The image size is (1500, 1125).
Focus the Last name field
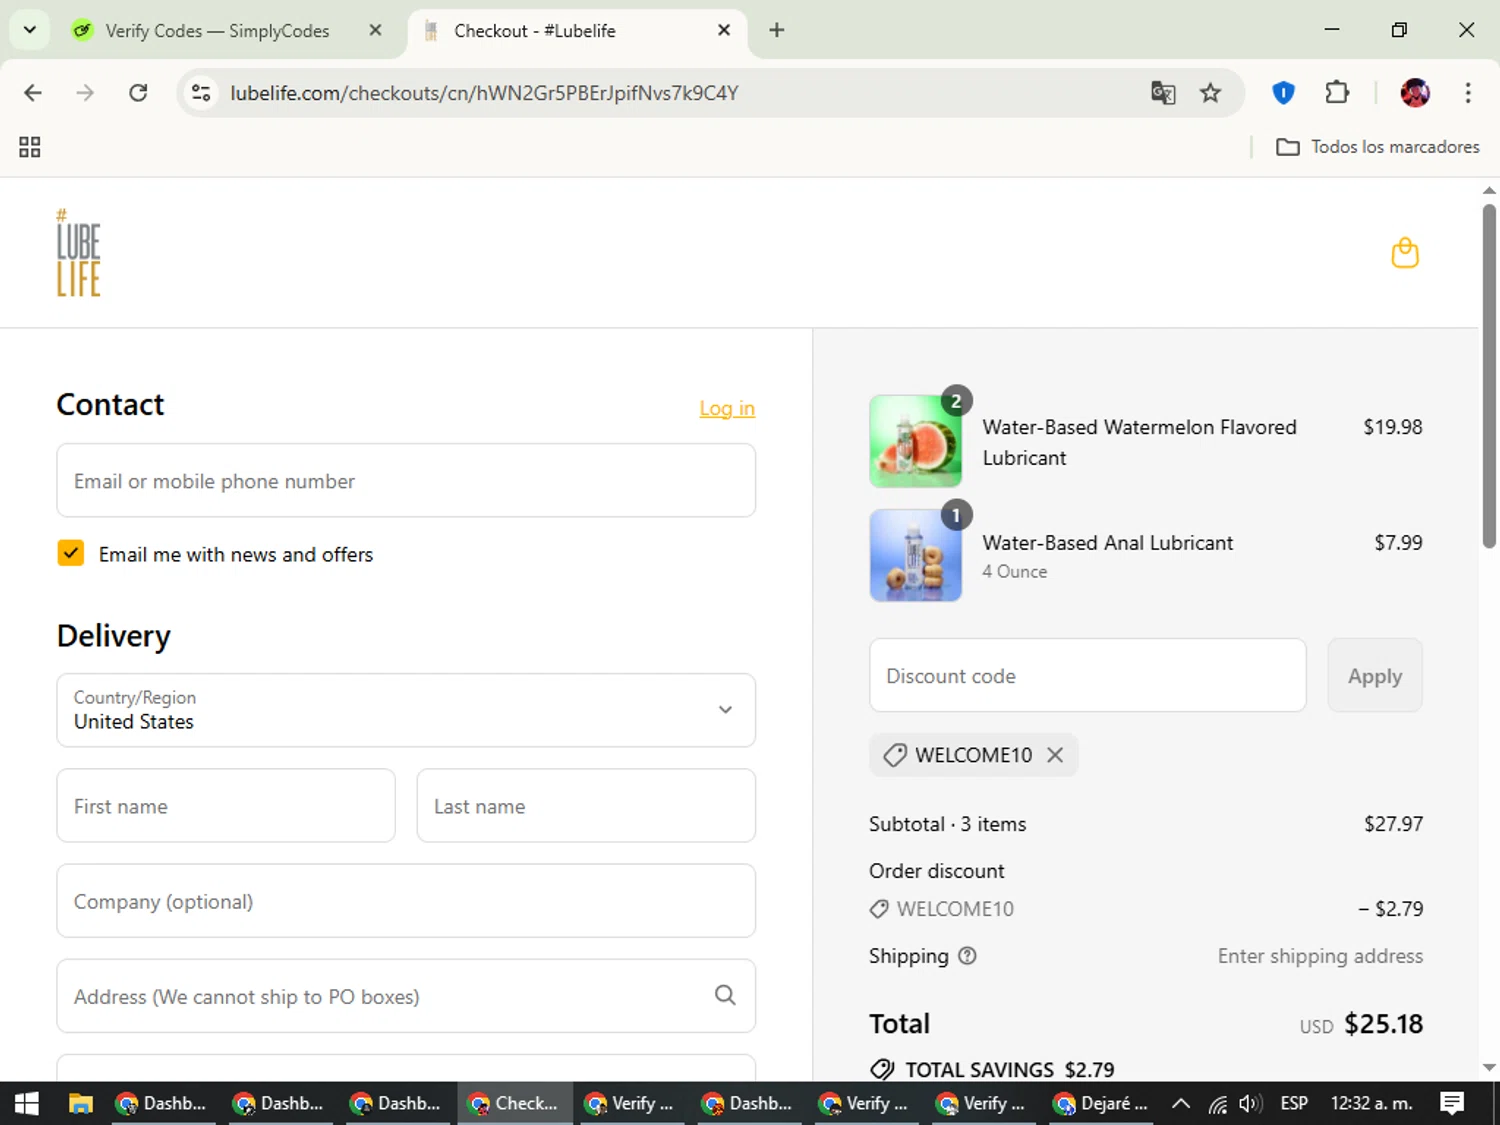pos(586,806)
